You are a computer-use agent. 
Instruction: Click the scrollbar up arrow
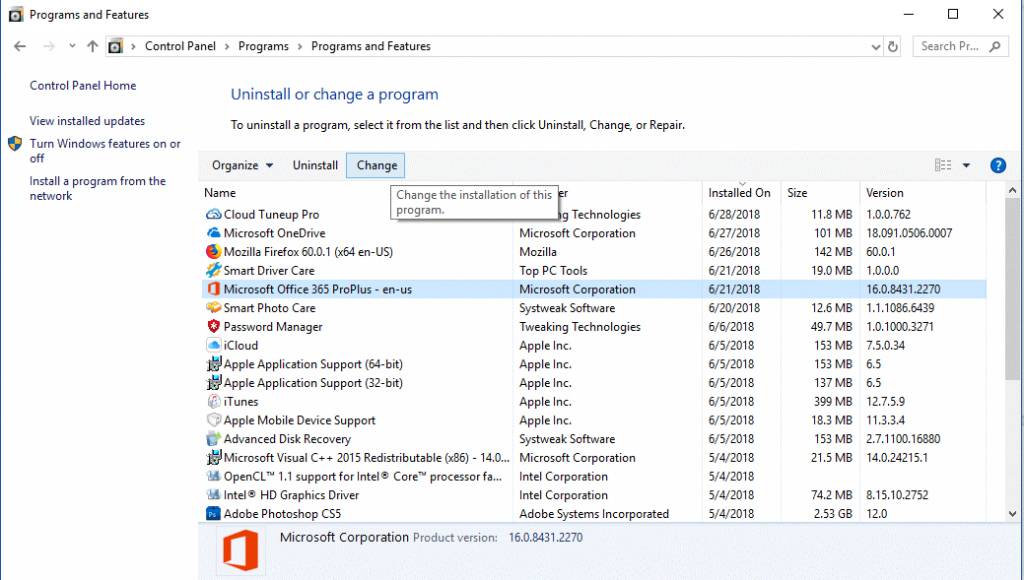click(1012, 191)
